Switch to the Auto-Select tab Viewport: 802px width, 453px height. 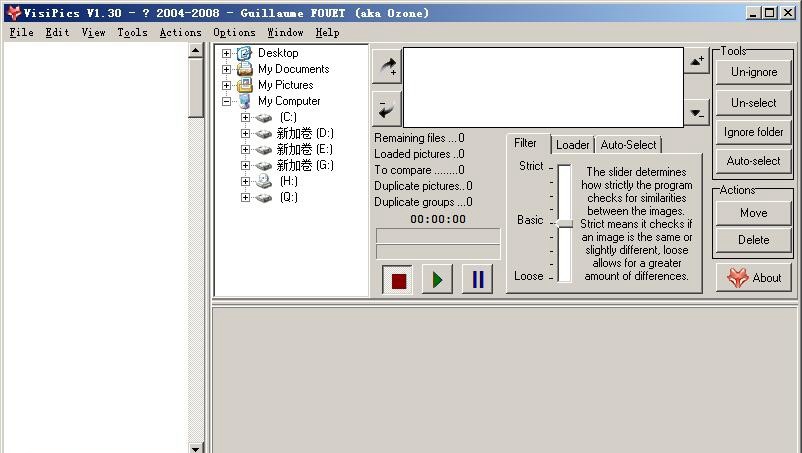628,145
